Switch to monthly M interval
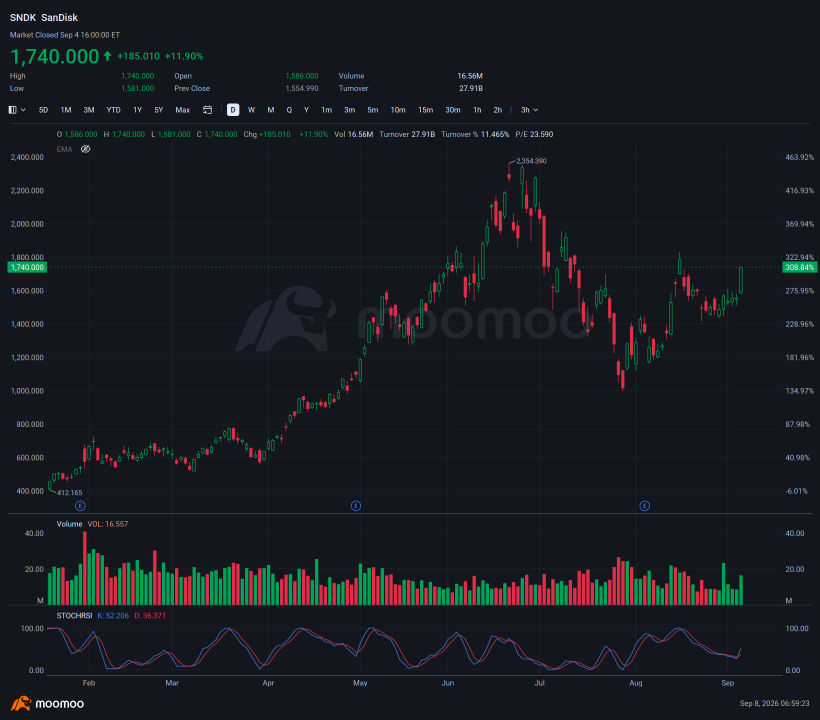 pos(271,110)
